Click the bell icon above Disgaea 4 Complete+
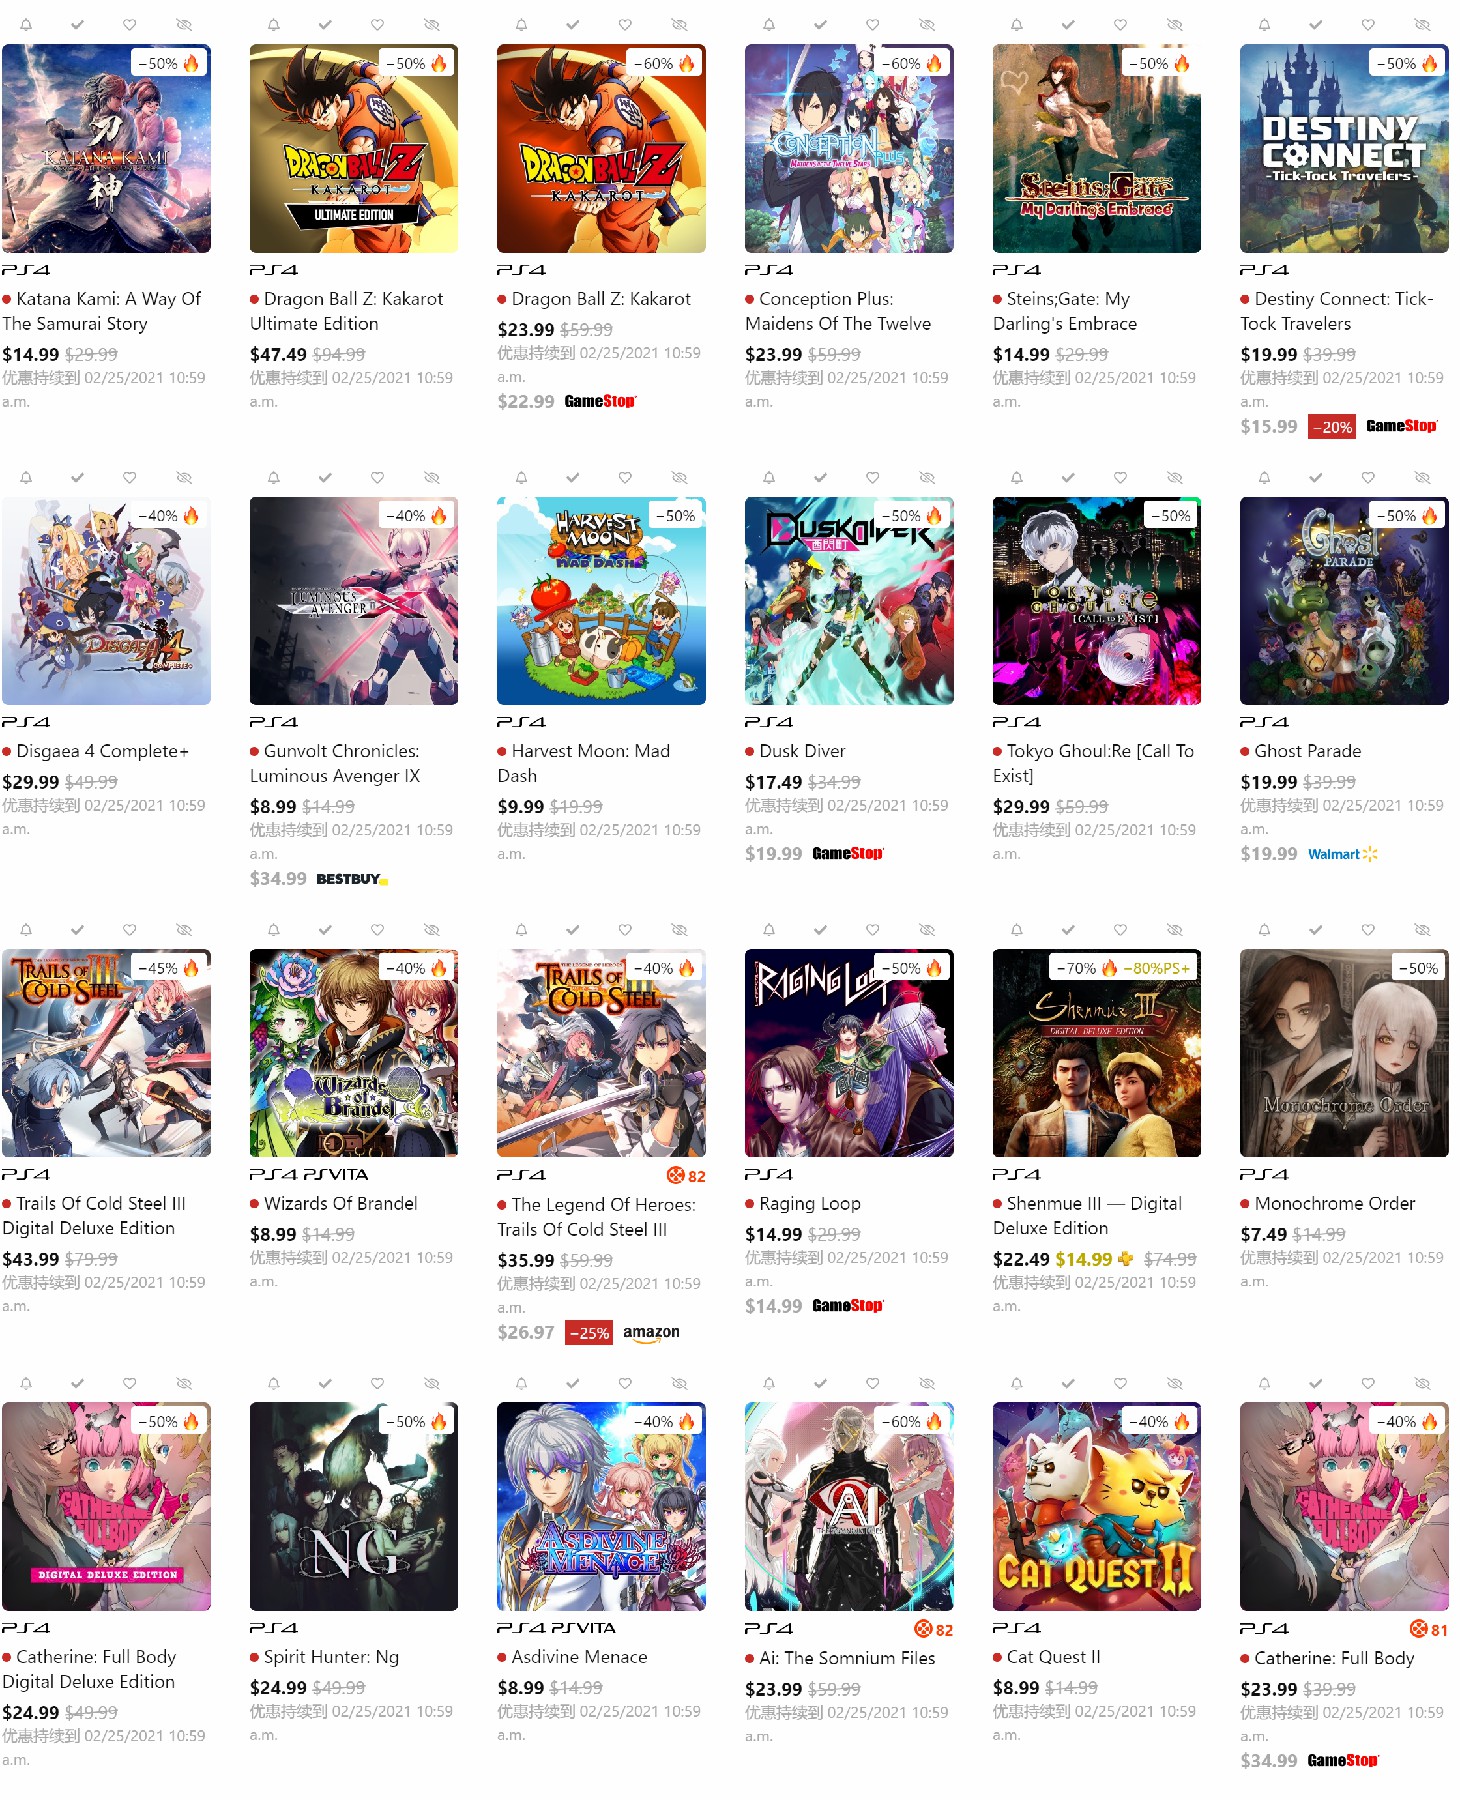Image resolution: width=1460 pixels, height=1800 pixels. pyautogui.click(x=26, y=477)
